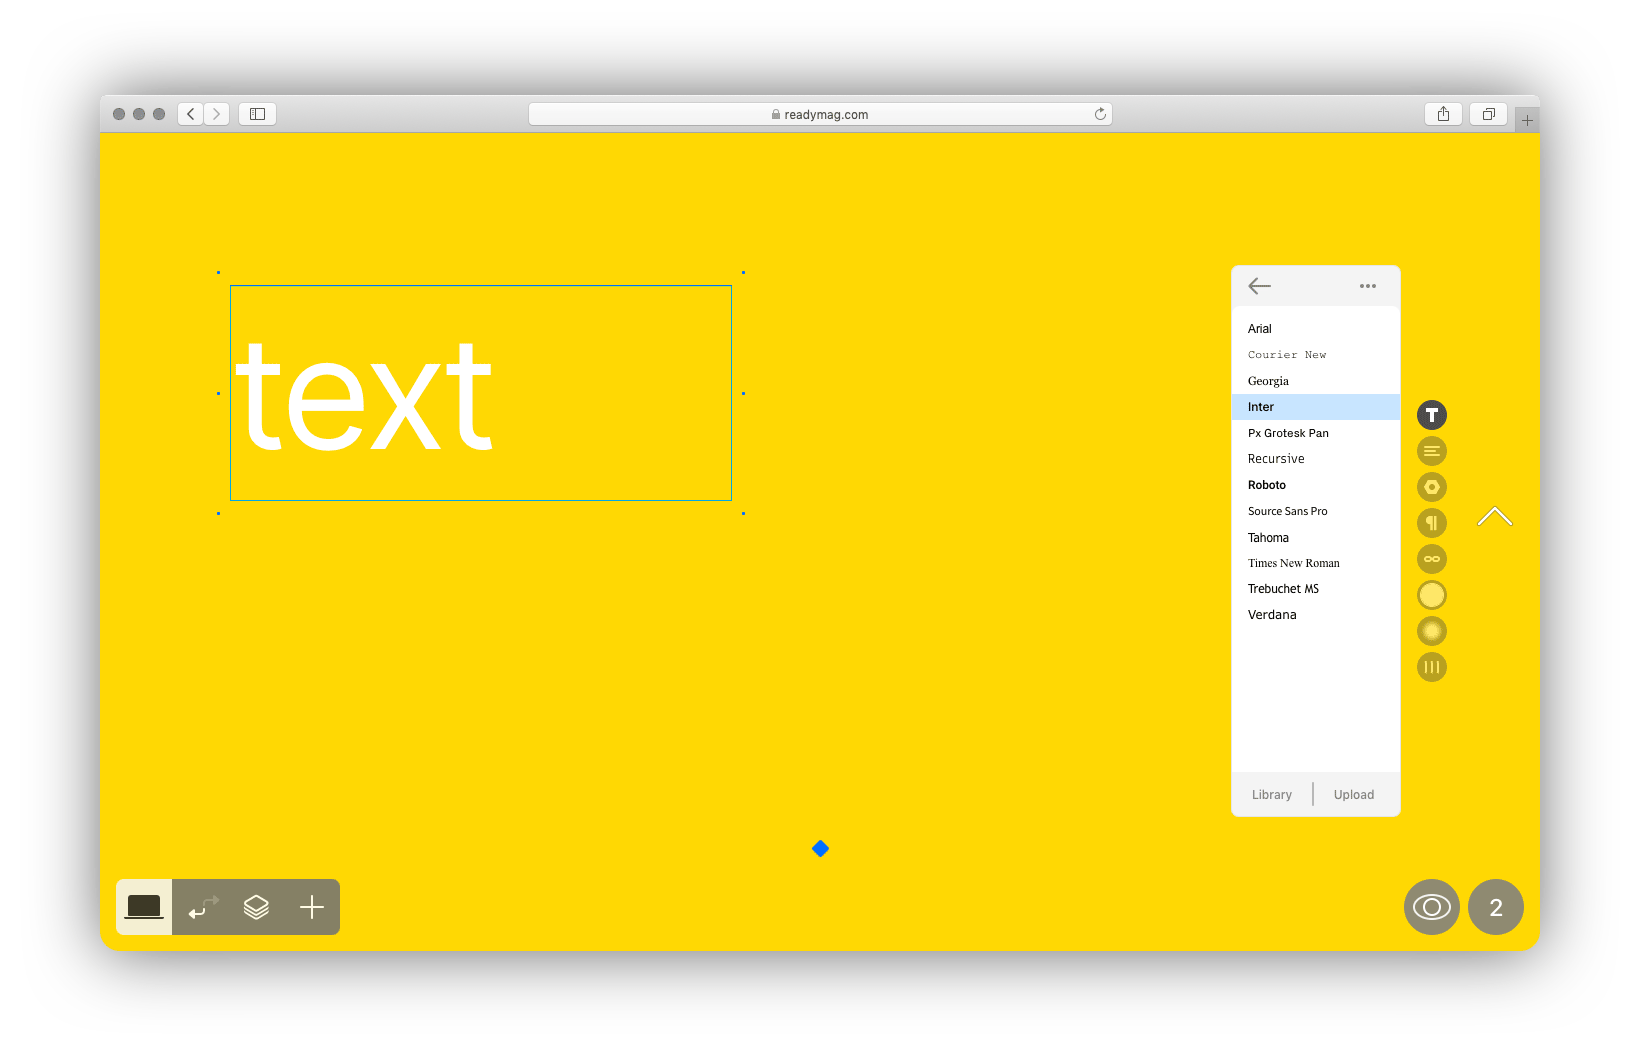Open the link chain settings icon
The width and height of the screenshot is (1640, 1050).
[1432, 559]
